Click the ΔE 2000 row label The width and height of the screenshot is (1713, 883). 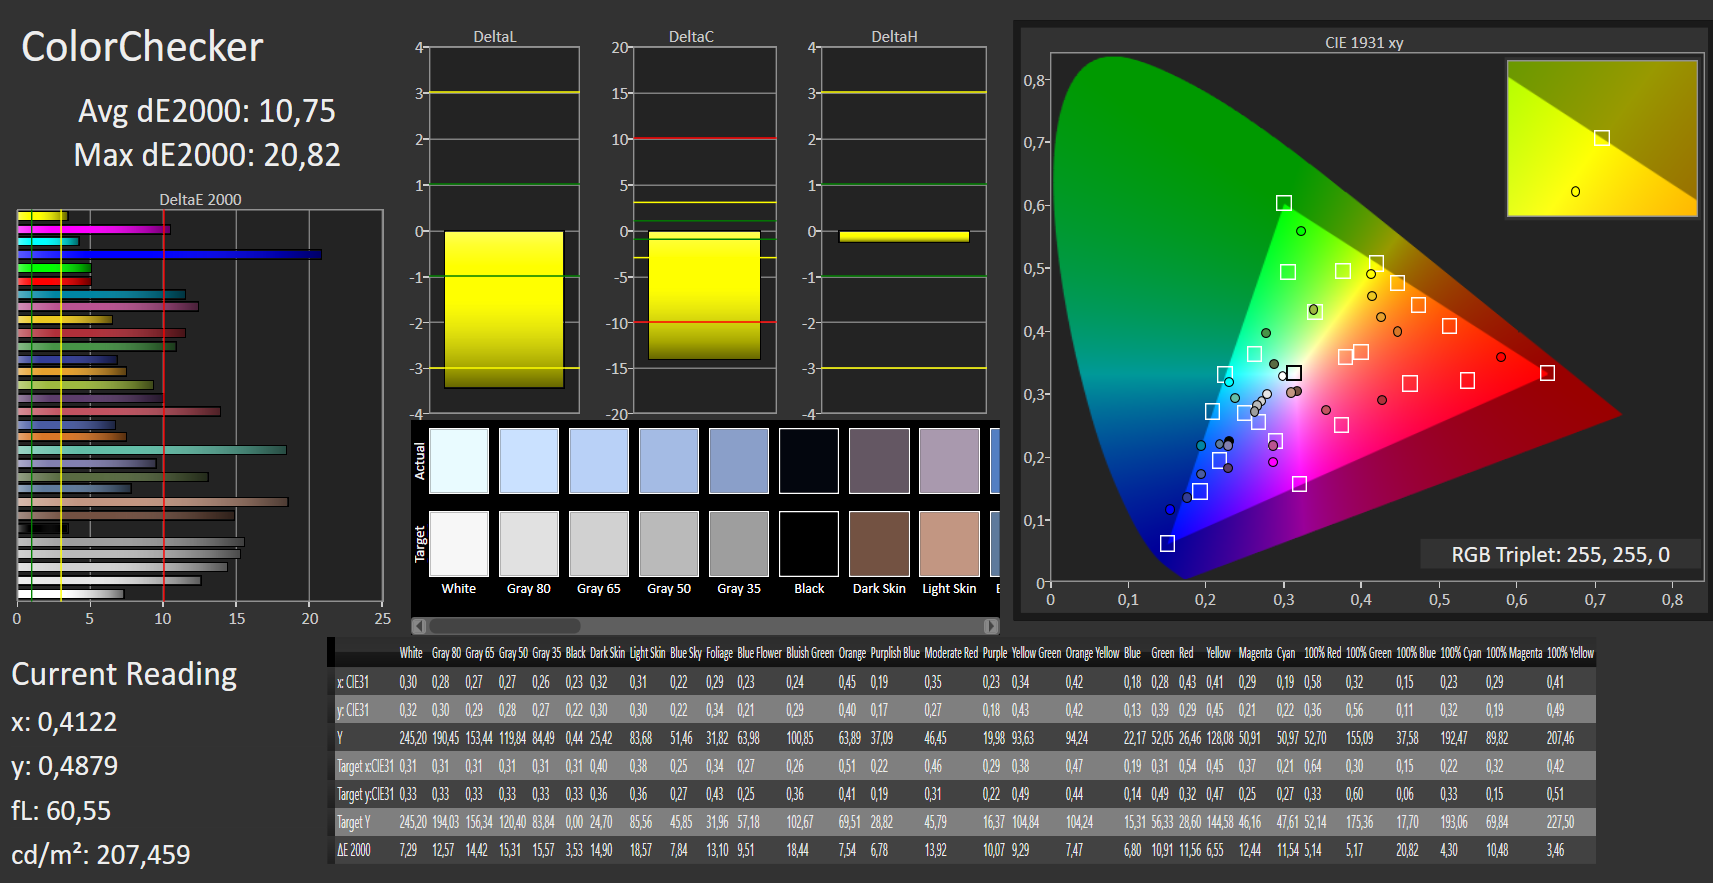click(354, 850)
